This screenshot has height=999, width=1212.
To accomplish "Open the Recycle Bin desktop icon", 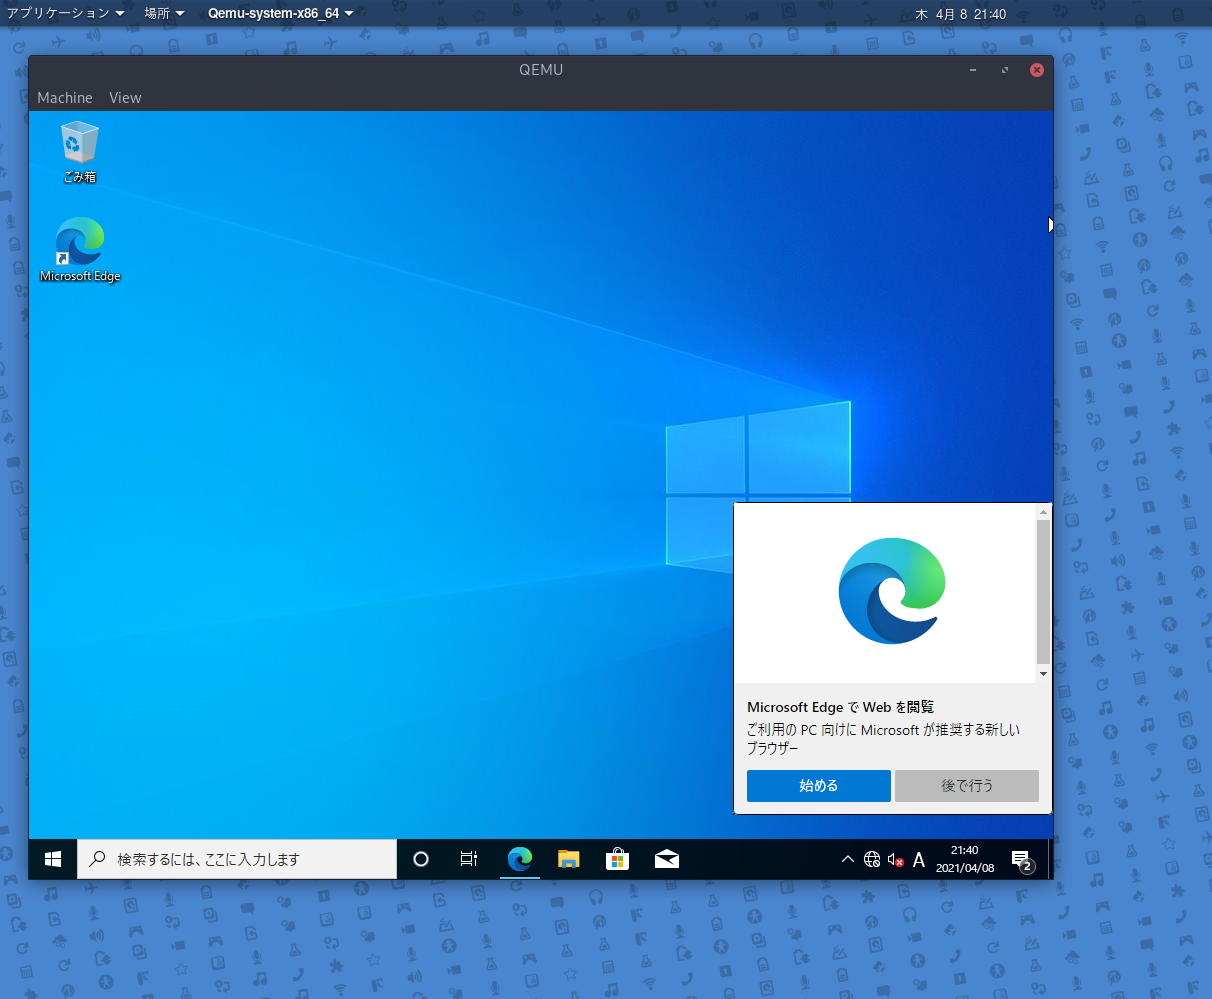I will 79,152.
